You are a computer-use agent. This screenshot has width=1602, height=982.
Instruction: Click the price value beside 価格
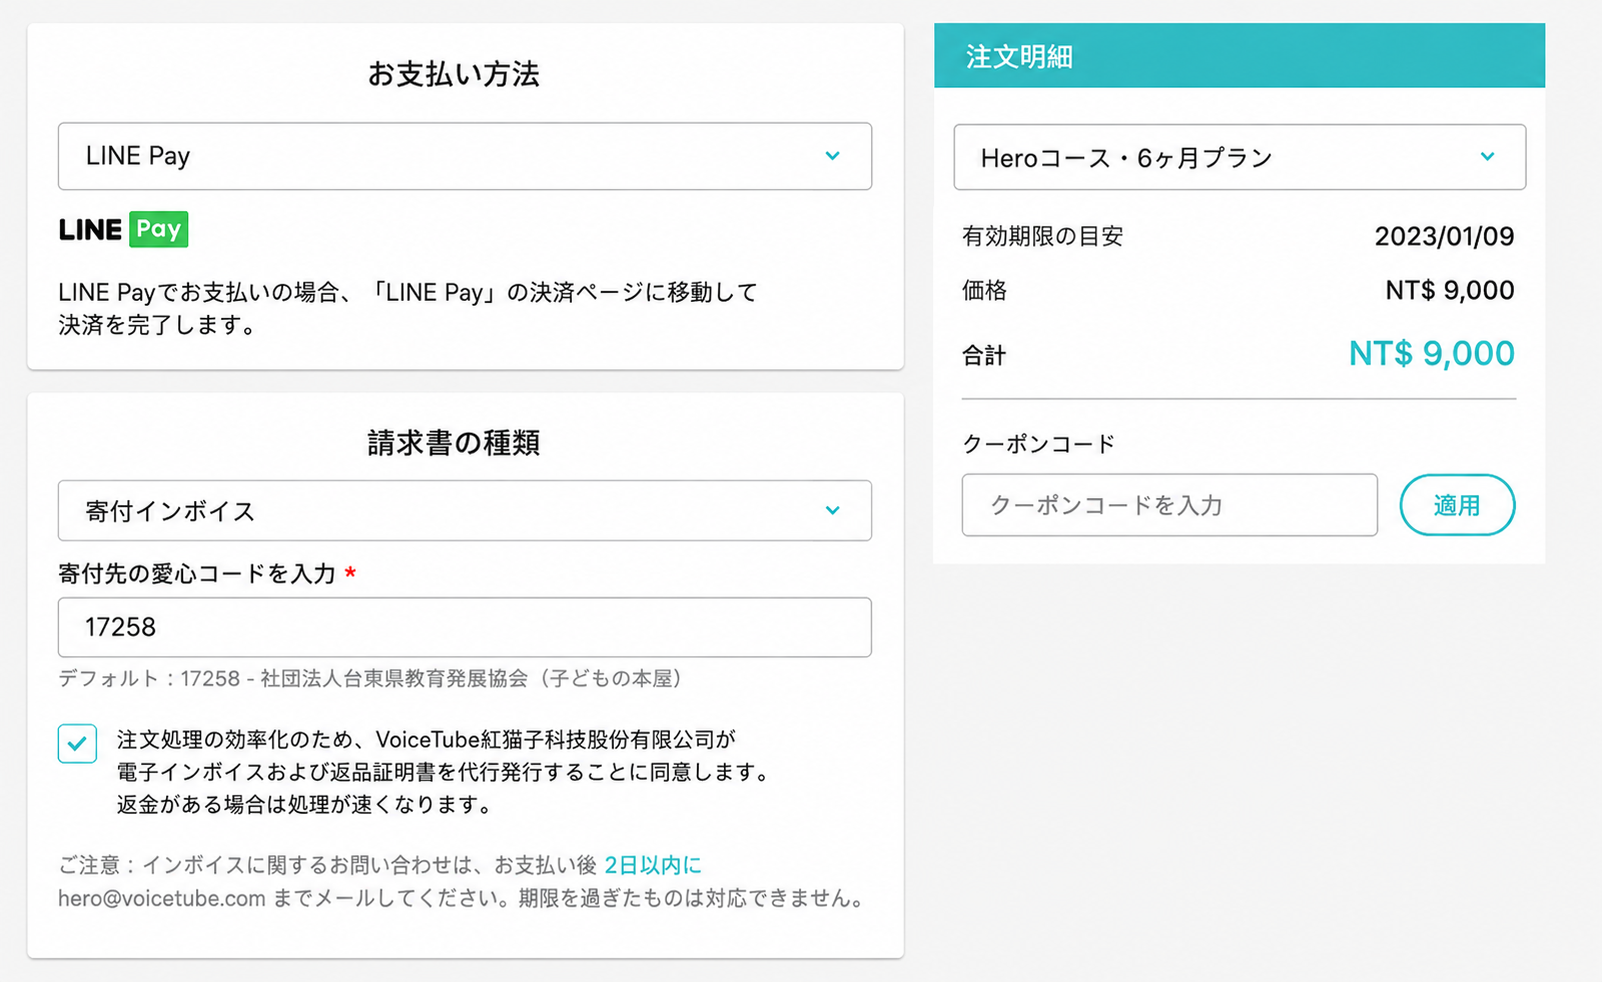(x=1449, y=291)
